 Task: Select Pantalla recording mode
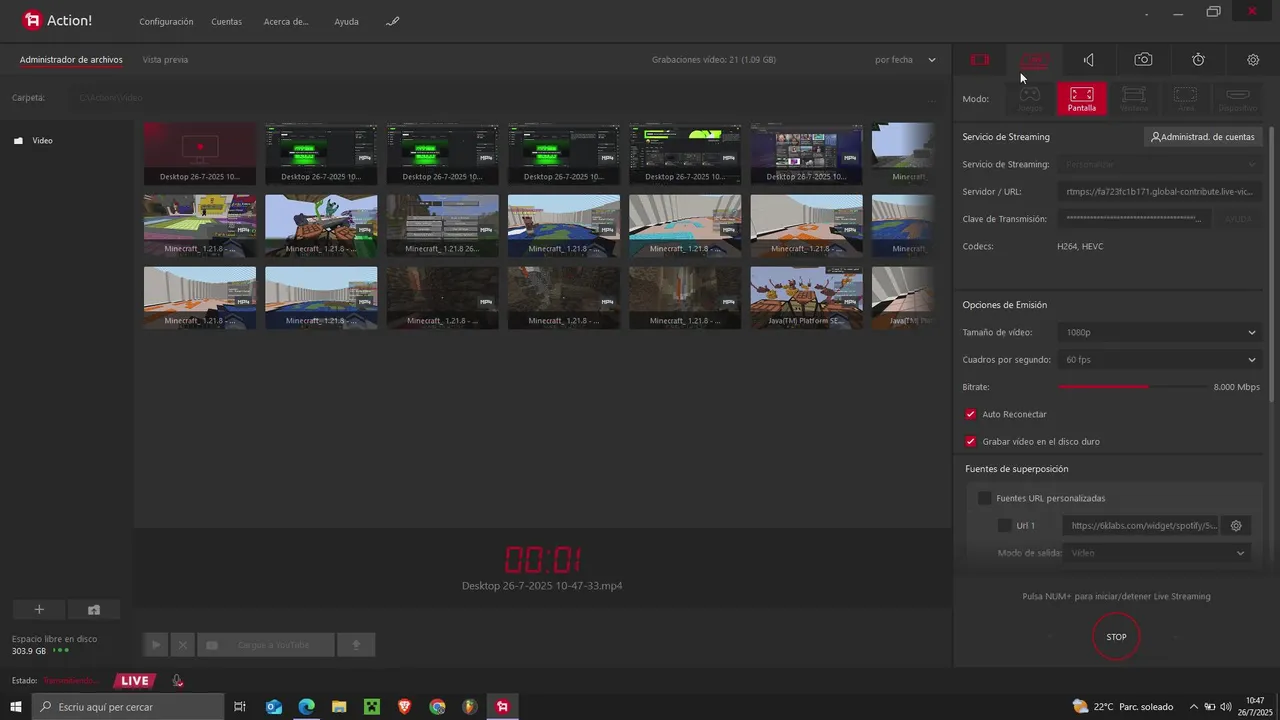1082,98
